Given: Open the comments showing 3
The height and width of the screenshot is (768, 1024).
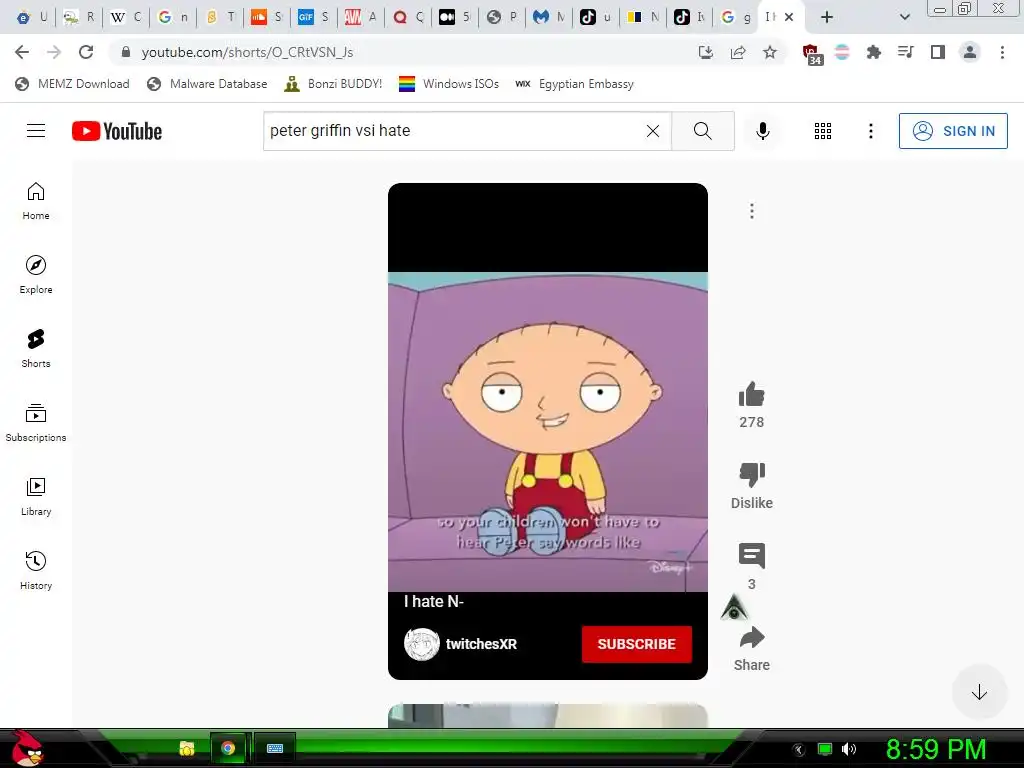Looking at the screenshot, I should pos(752,556).
